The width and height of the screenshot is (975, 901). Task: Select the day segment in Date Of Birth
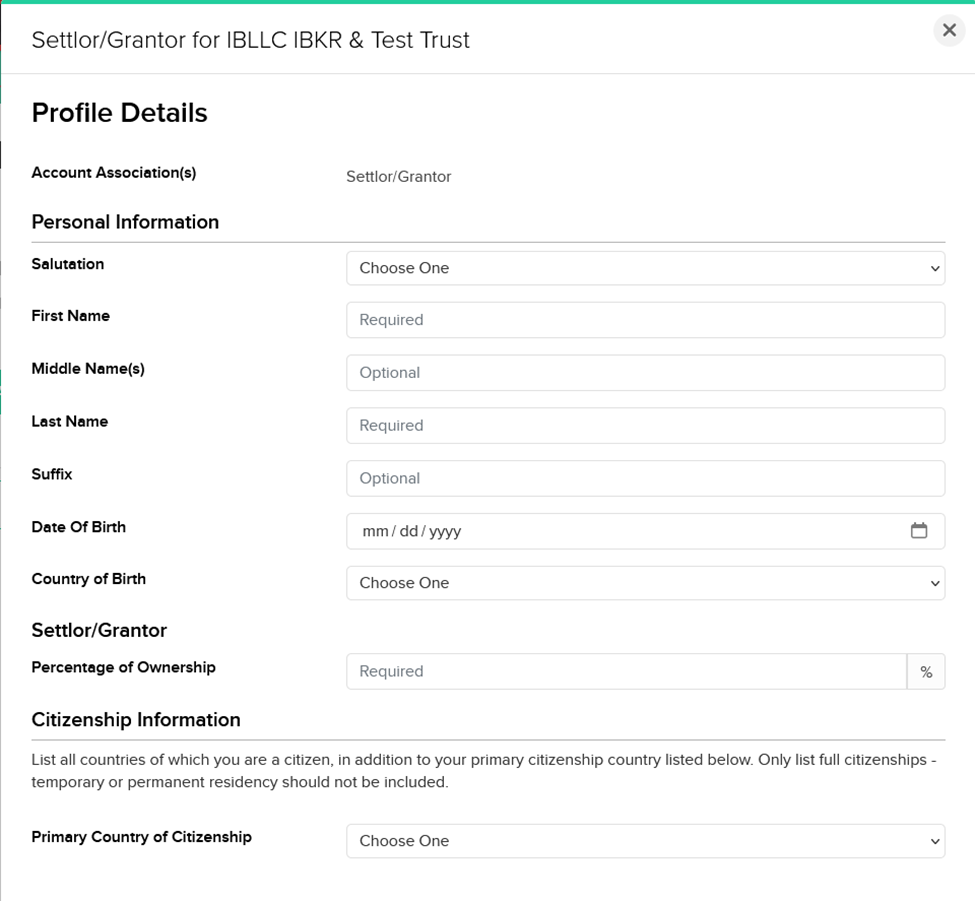coord(409,532)
